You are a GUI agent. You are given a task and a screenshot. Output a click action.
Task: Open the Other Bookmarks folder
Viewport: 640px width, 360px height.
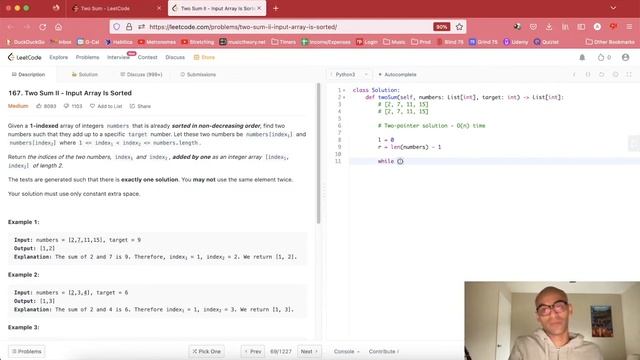[610, 42]
